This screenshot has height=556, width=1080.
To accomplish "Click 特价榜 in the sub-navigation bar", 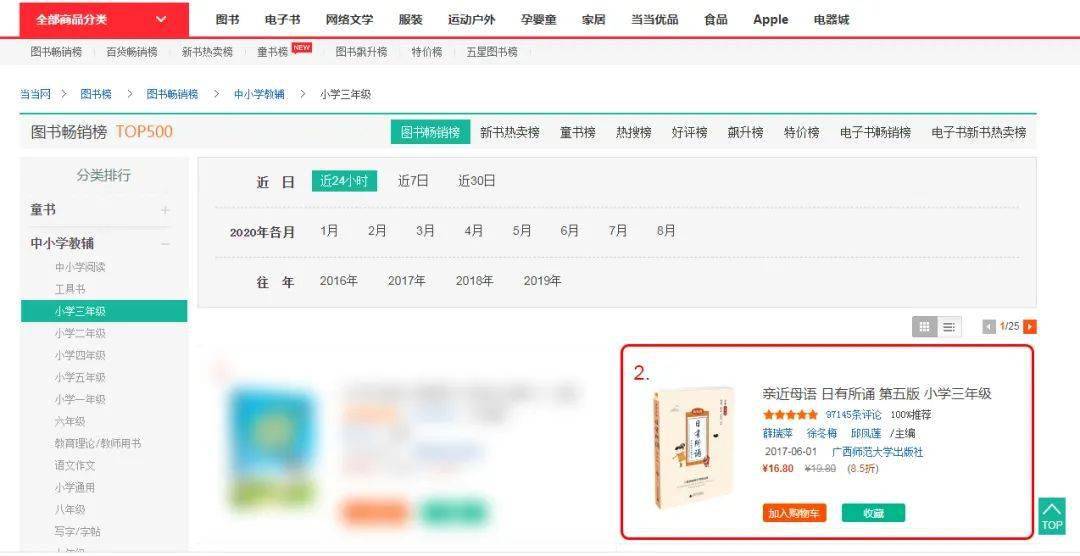I will click(x=427, y=52).
